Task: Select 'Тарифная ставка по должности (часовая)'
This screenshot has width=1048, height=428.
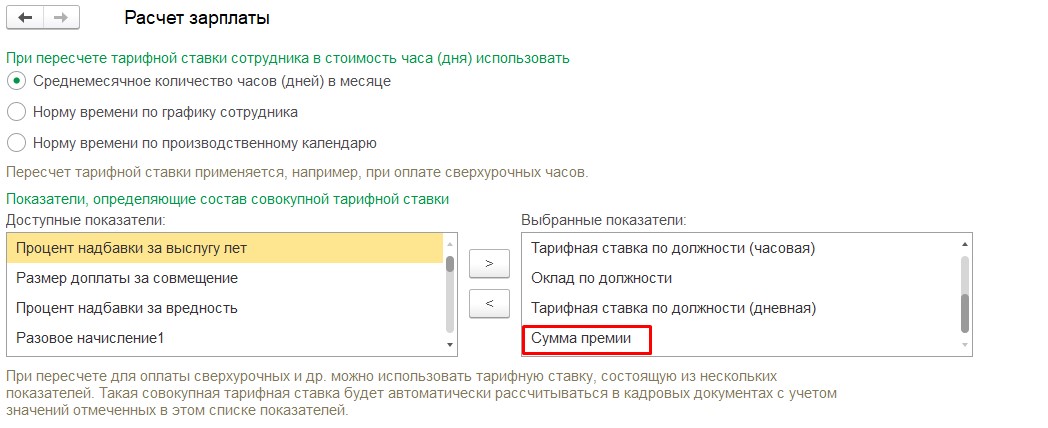Action: [x=673, y=248]
